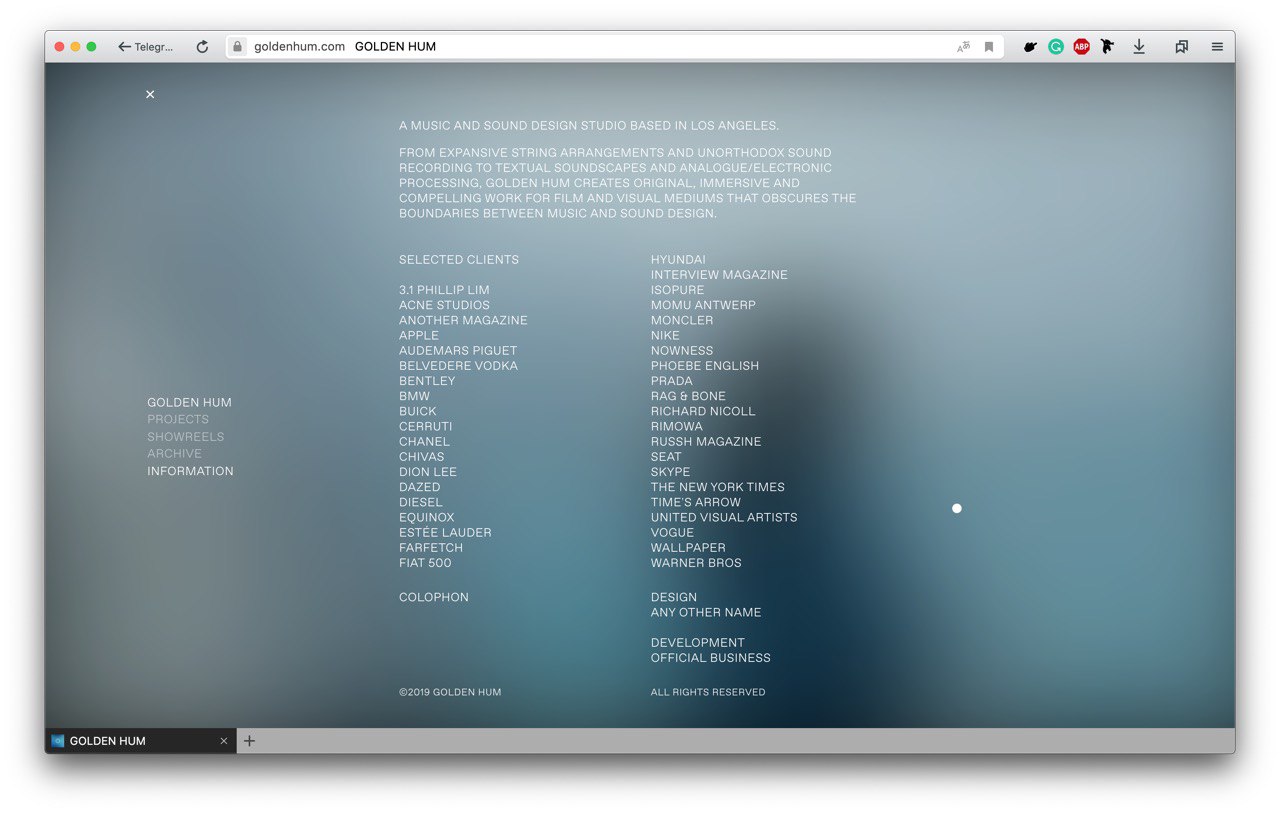Click NOWNESS in the client list
Viewport: 1280px width, 813px height.
click(x=682, y=351)
